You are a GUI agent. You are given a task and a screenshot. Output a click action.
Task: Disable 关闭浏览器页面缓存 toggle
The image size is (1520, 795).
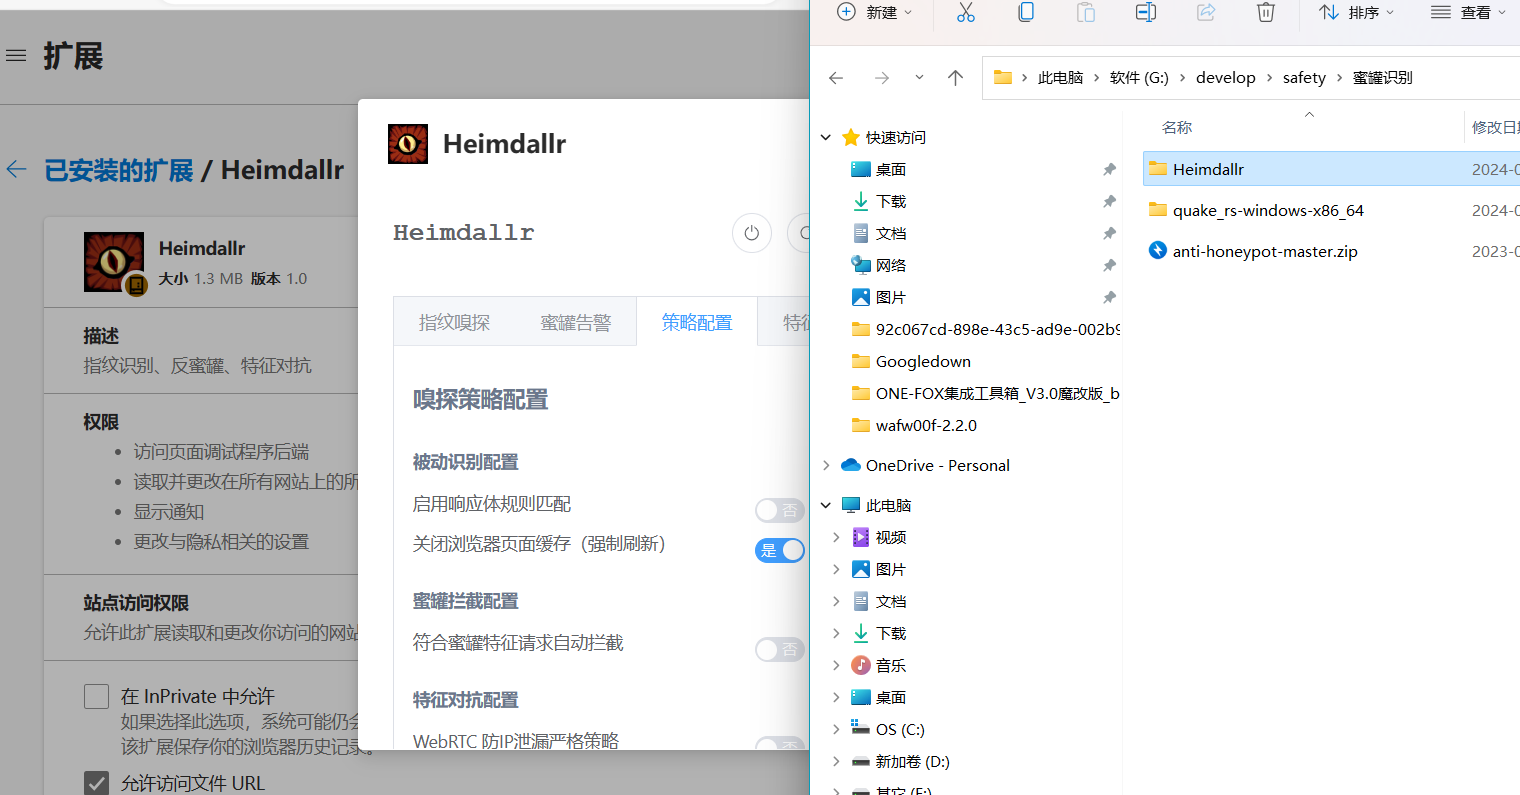pos(780,550)
